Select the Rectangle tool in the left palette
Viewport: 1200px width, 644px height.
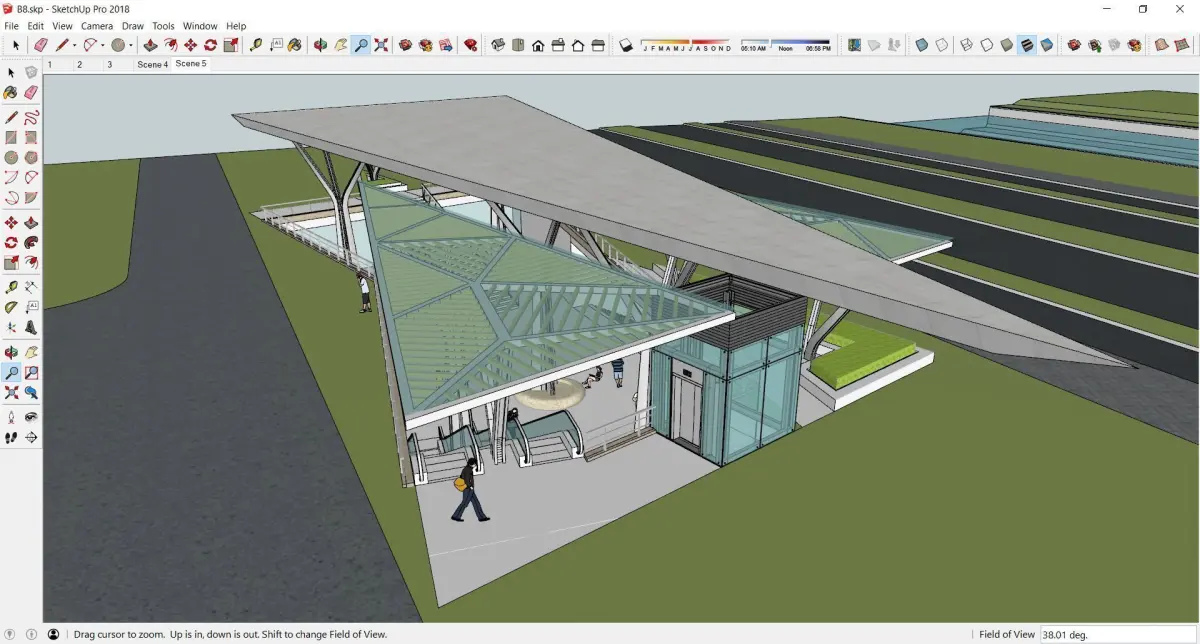click(x=11, y=138)
